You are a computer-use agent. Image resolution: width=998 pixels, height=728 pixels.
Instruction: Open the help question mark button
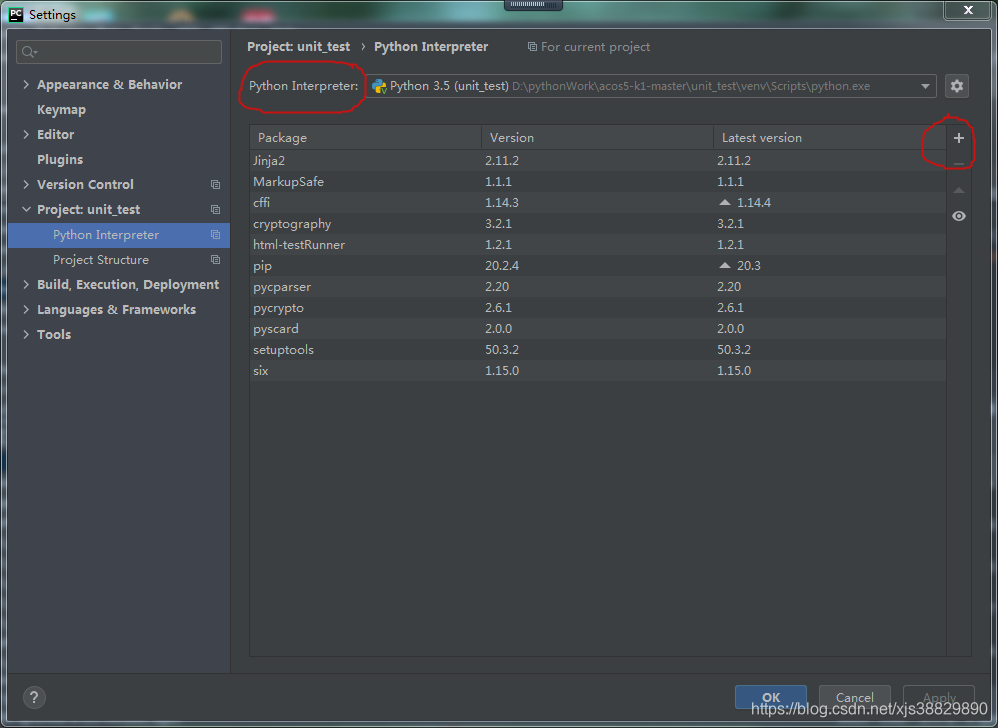click(x=34, y=697)
